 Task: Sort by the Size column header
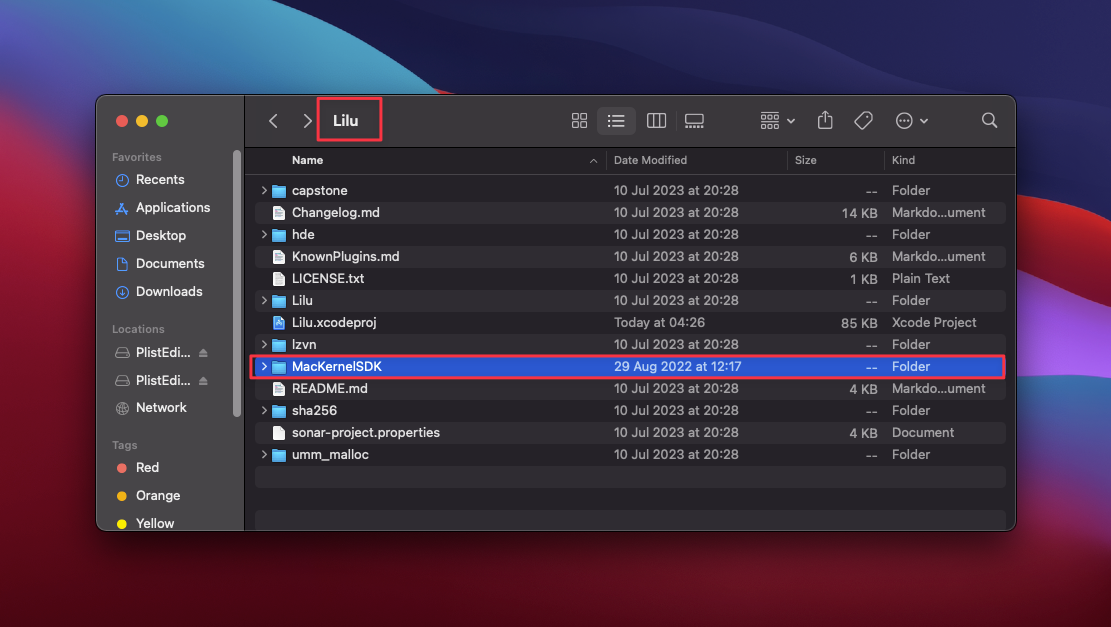point(805,160)
